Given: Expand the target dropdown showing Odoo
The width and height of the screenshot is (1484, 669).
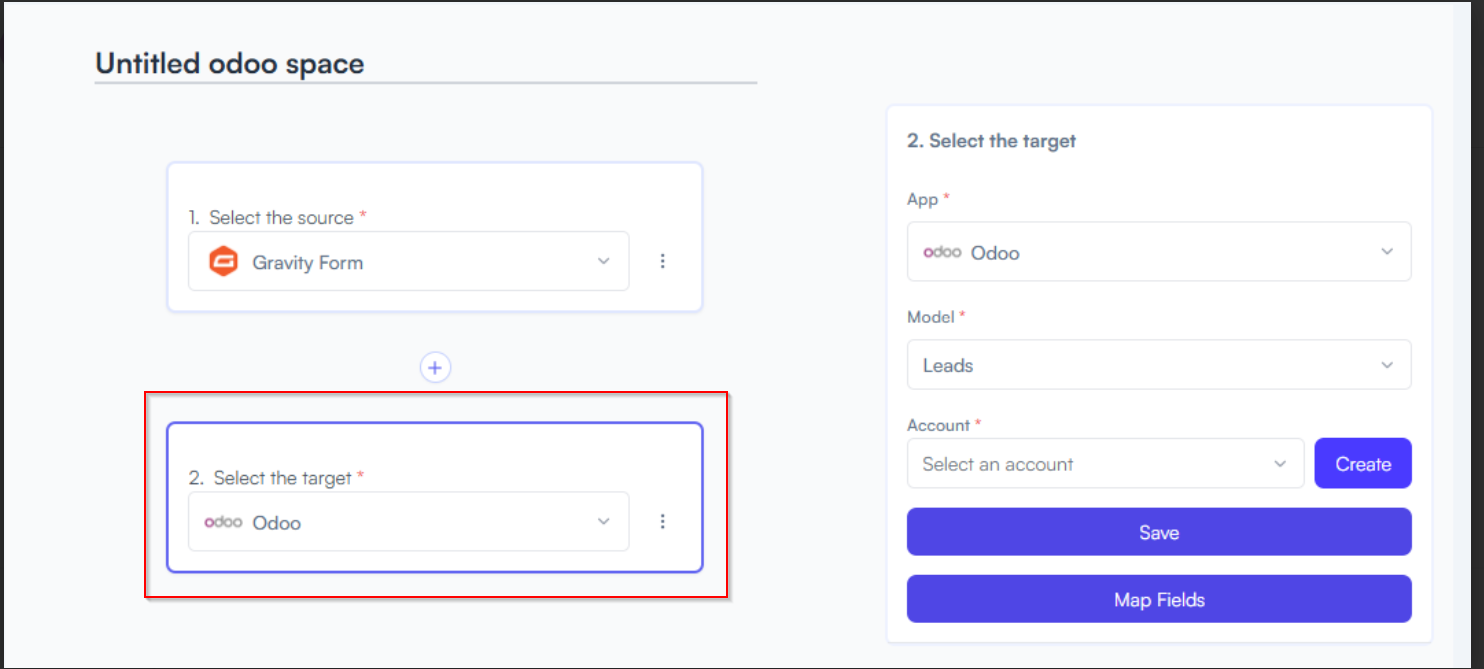Looking at the screenshot, I should point(408,521).
